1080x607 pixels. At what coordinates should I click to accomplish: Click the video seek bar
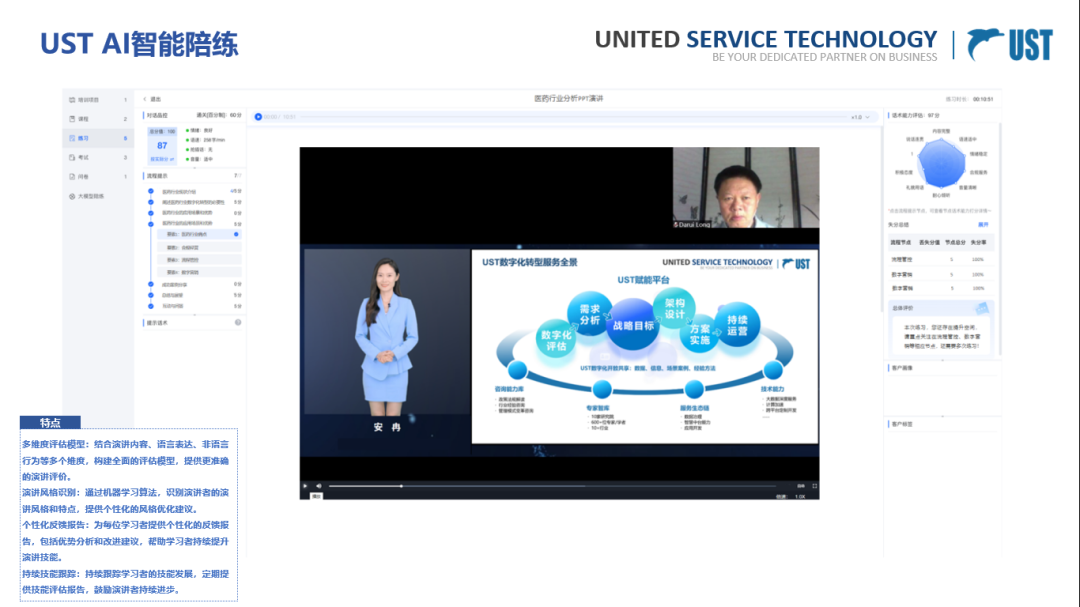pos(552,486)
